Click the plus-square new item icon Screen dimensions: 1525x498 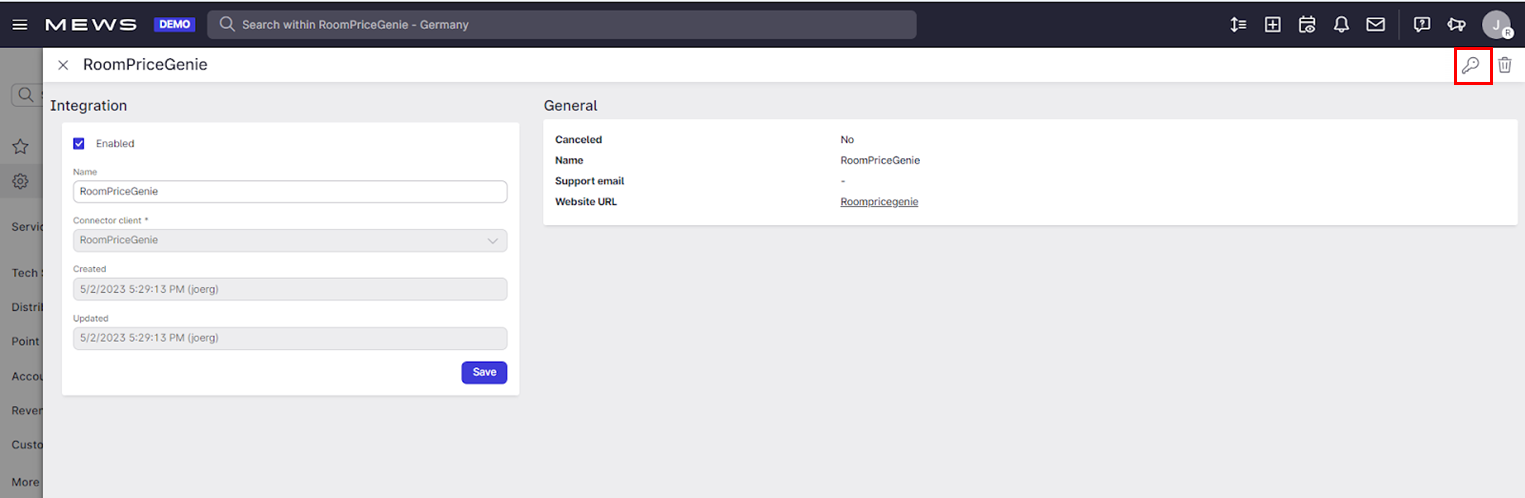[x=1273, y=25]
